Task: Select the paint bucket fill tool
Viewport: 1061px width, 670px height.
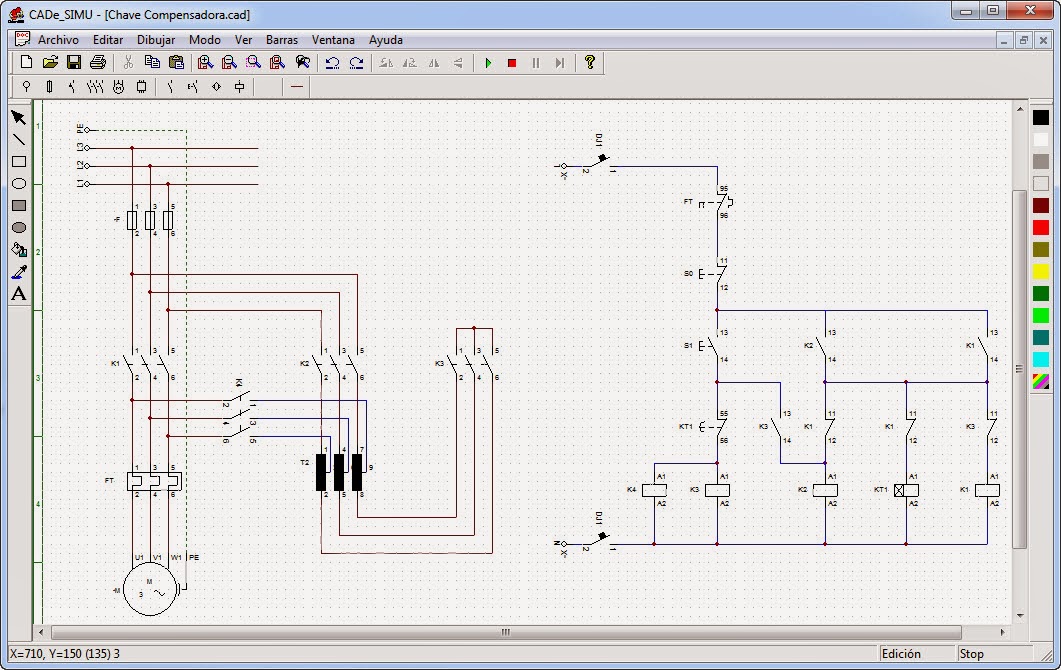Action: click(19, 250)
